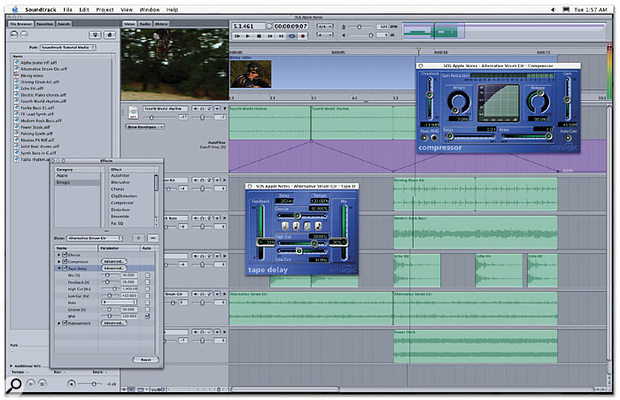This screenshot has height=400, width=620.
Task: Toggle the MatrixReverb effect checkbox
Action: pos(65,323)
